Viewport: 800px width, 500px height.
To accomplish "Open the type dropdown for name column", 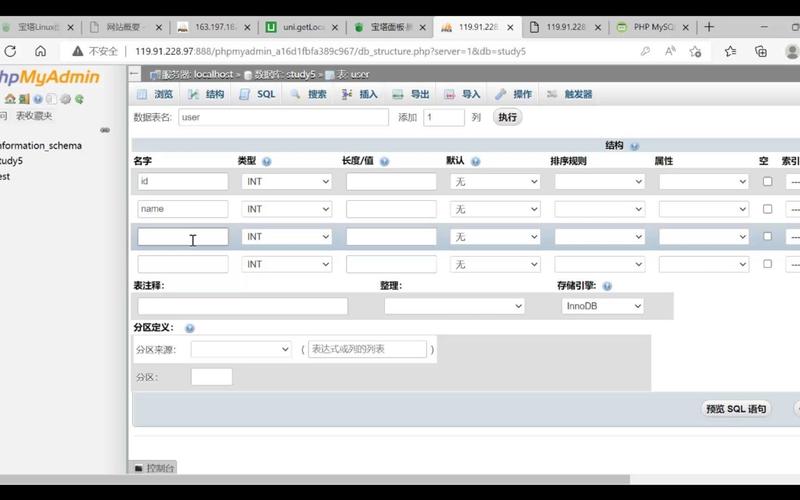I will 287,209.
